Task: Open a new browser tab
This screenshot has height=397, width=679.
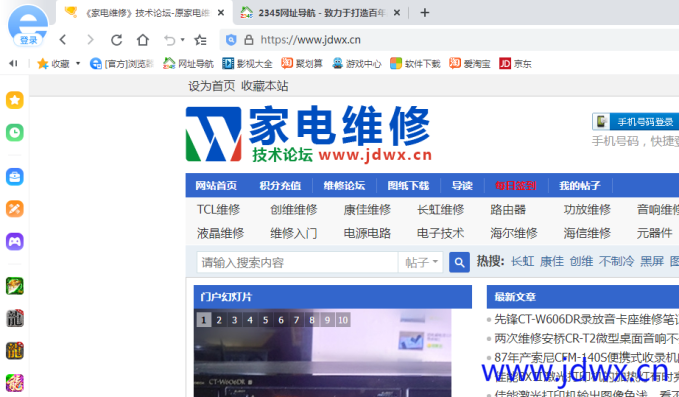Action: pos(425,13)
